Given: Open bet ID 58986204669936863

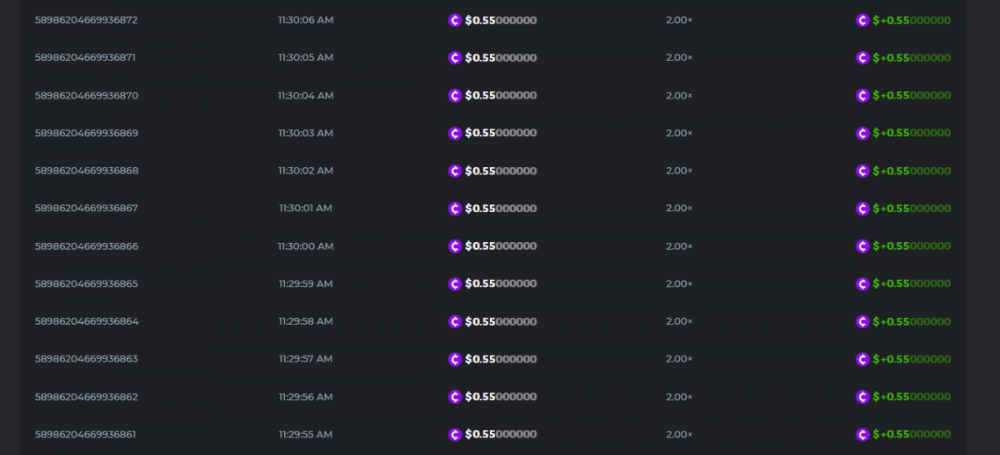Looking at the screenshot, I should (x=86, y=359).
